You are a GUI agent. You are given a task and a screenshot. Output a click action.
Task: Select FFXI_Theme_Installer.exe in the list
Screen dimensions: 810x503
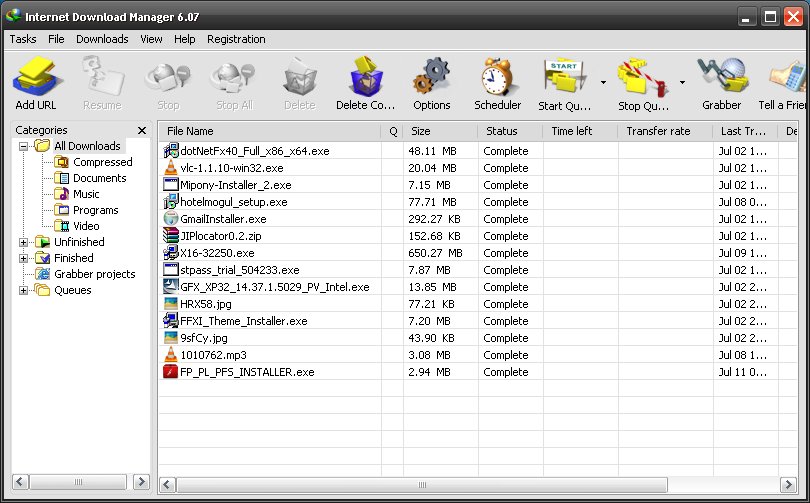click(243, 321)
